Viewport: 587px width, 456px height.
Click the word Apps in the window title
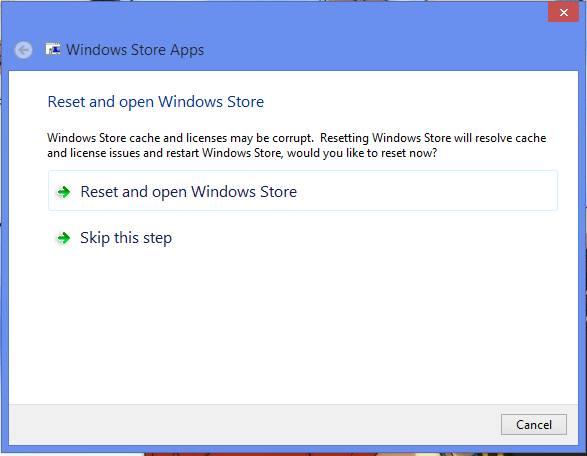186,51
